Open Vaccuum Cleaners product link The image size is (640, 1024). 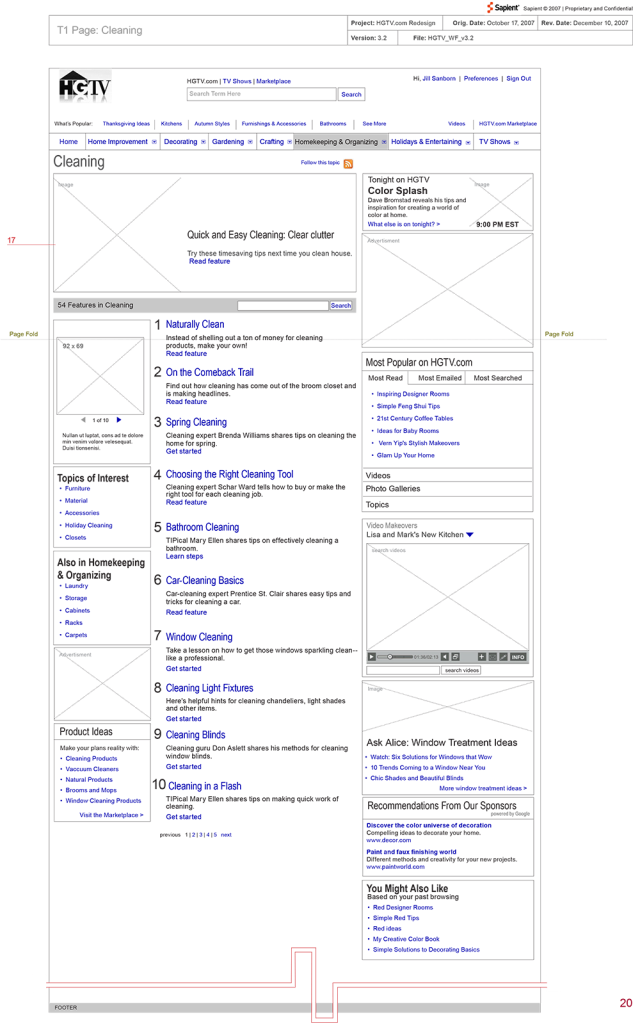(91, 769)
